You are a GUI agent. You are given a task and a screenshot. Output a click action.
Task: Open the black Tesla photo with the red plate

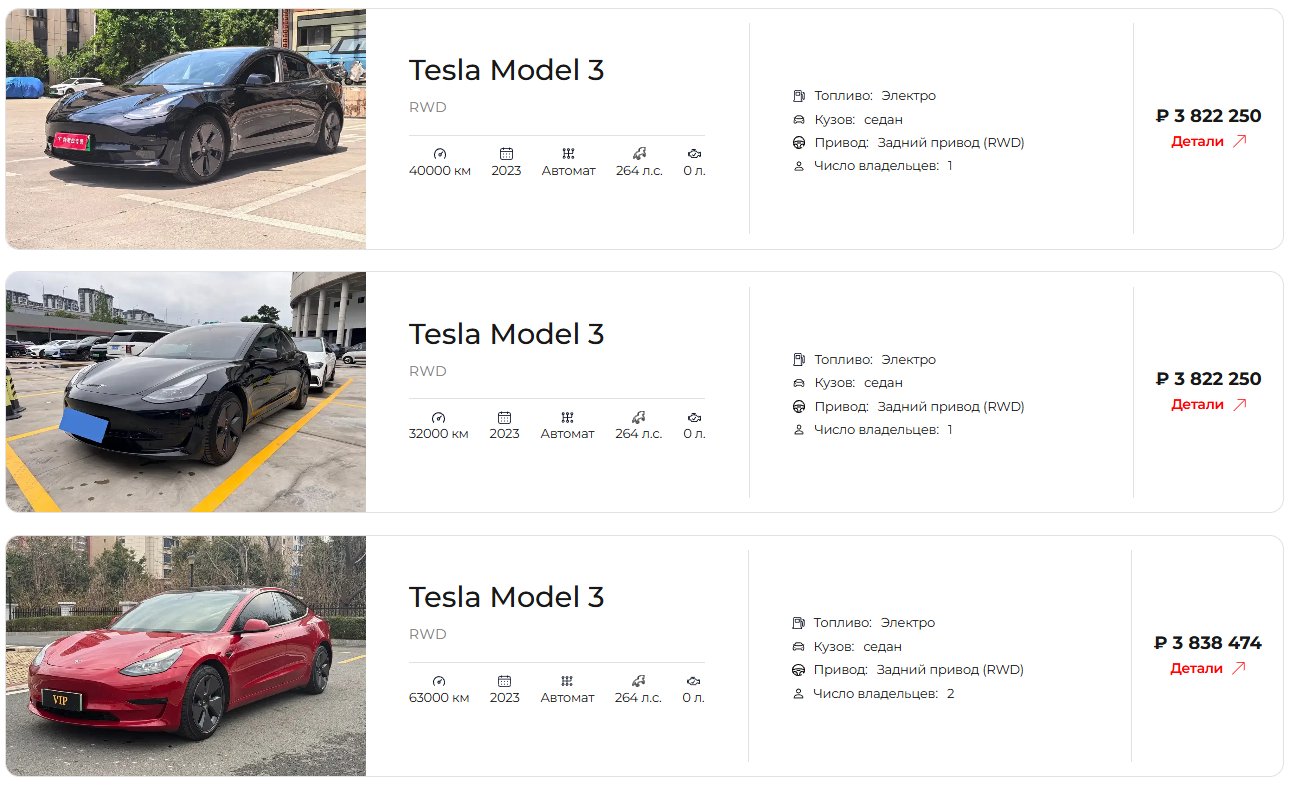[x=186, y=129]
